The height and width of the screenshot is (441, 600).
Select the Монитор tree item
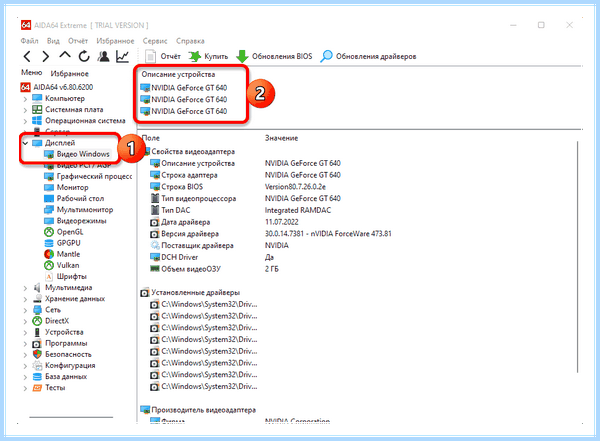click(x=66, y=187)
